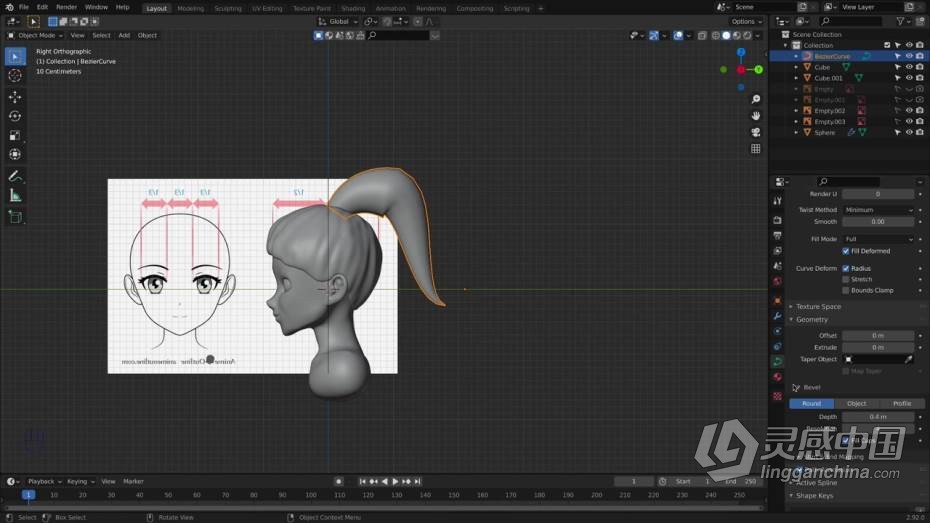The width and height of the screenshot is (930, 523).
Task: Open the Material properties tab icon
Action: pyautogui.click(x=778, y=377)
